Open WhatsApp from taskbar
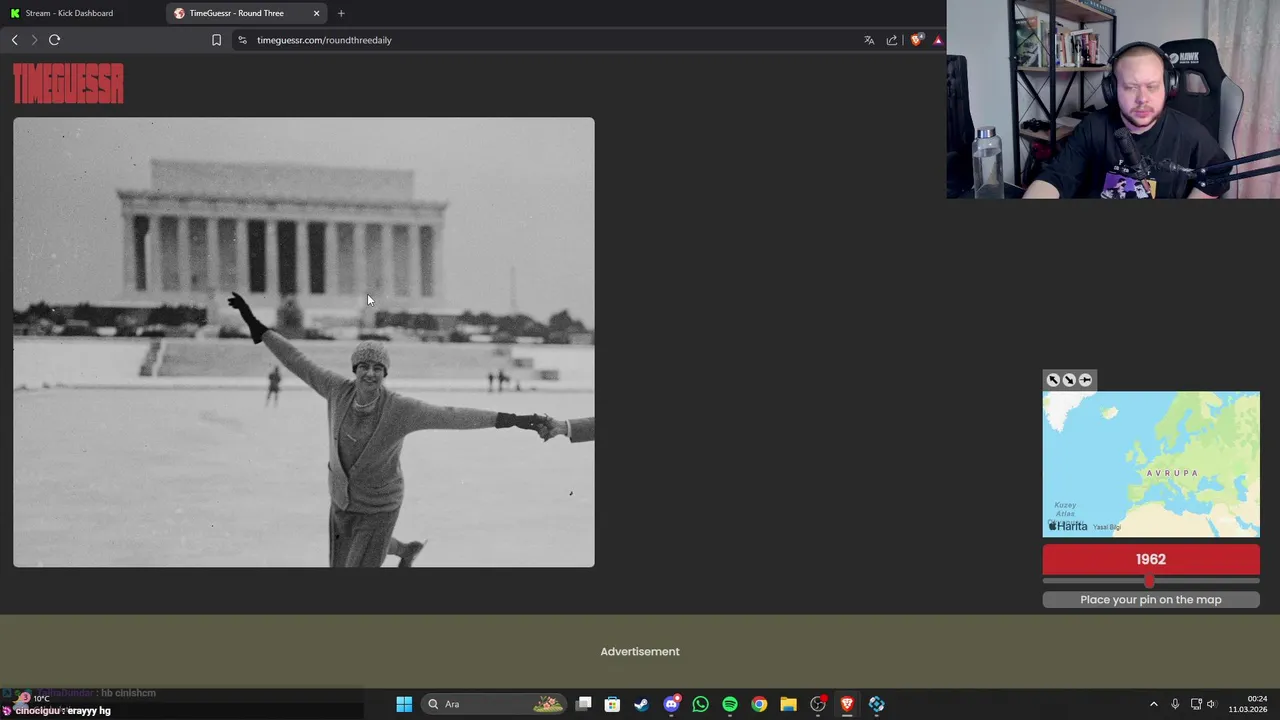The height and width of the screenshot is (720, 1280). coord(700,704)
